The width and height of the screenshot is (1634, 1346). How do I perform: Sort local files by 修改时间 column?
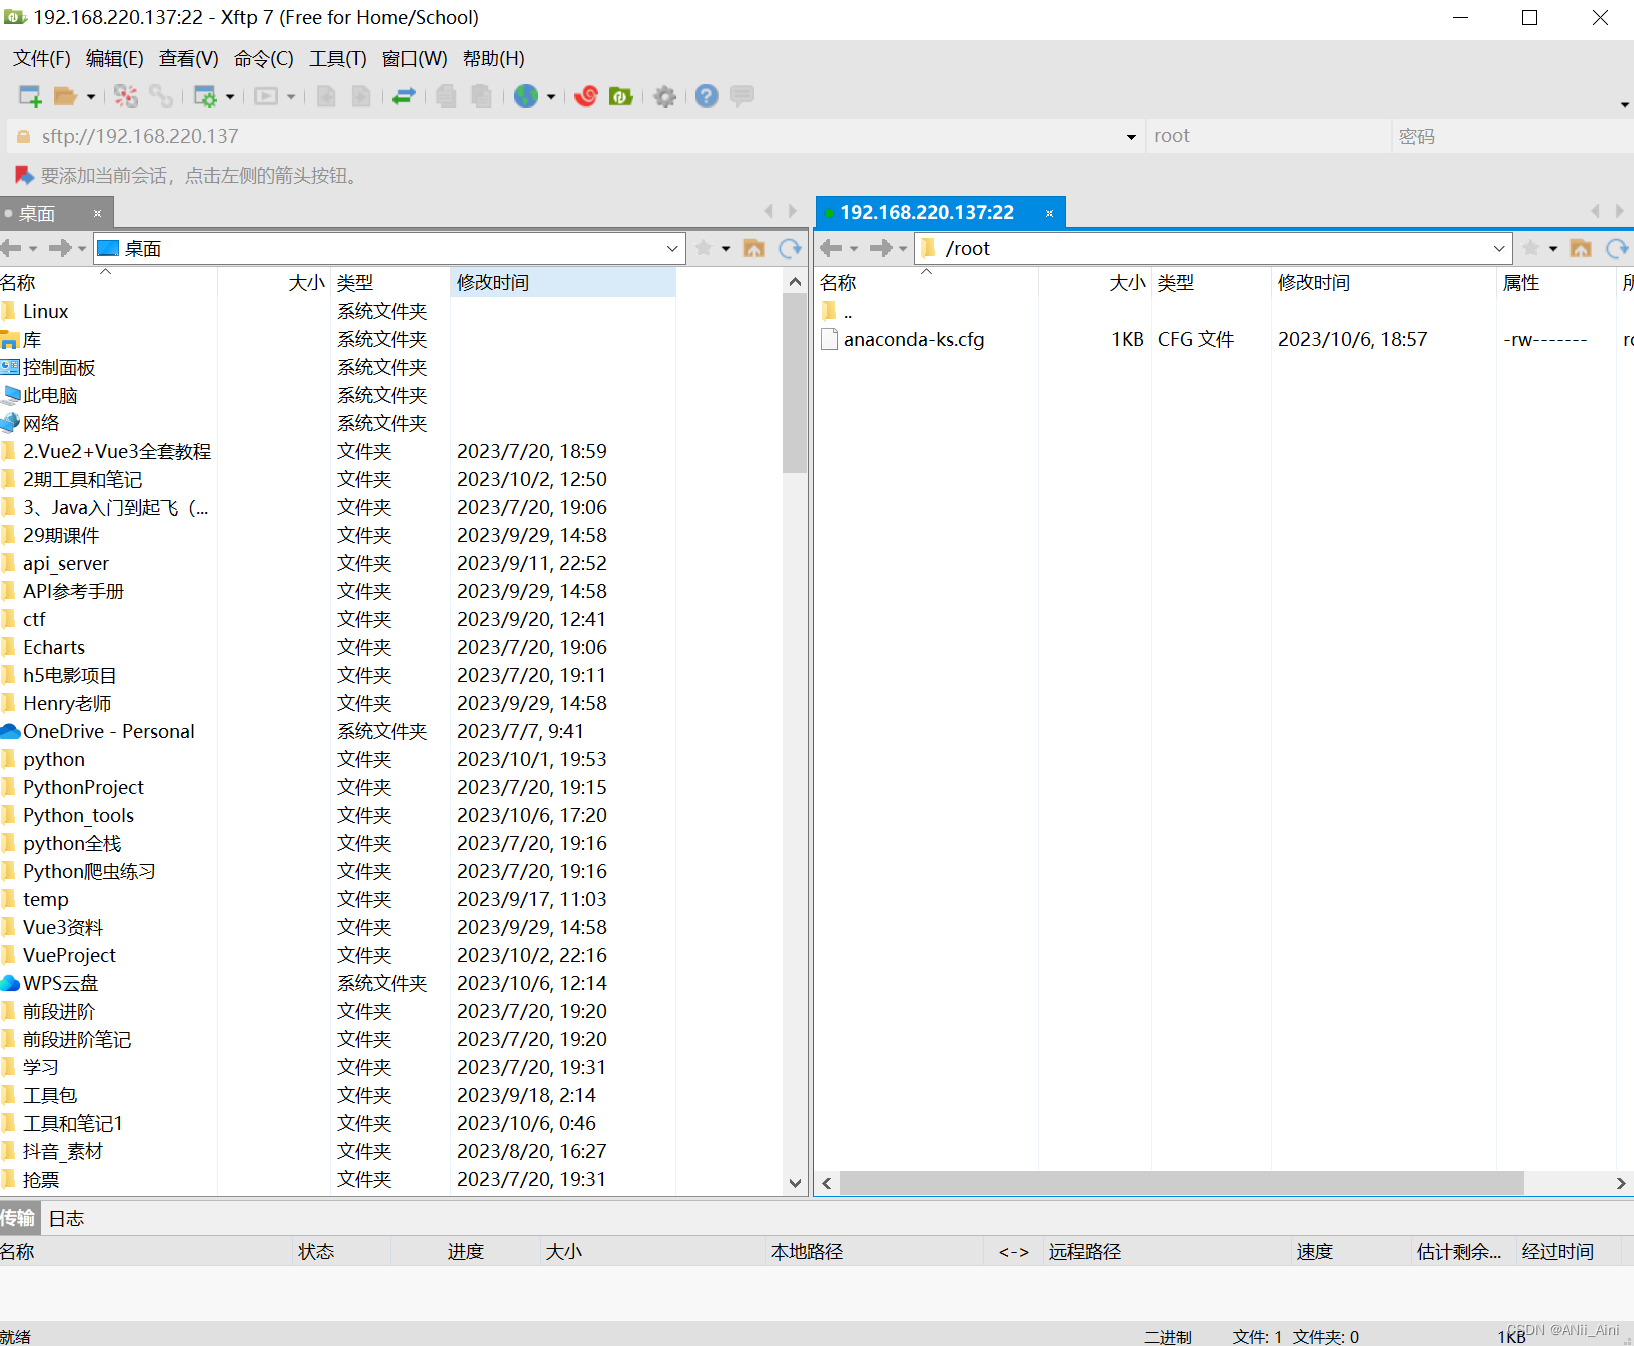[563, 283]
